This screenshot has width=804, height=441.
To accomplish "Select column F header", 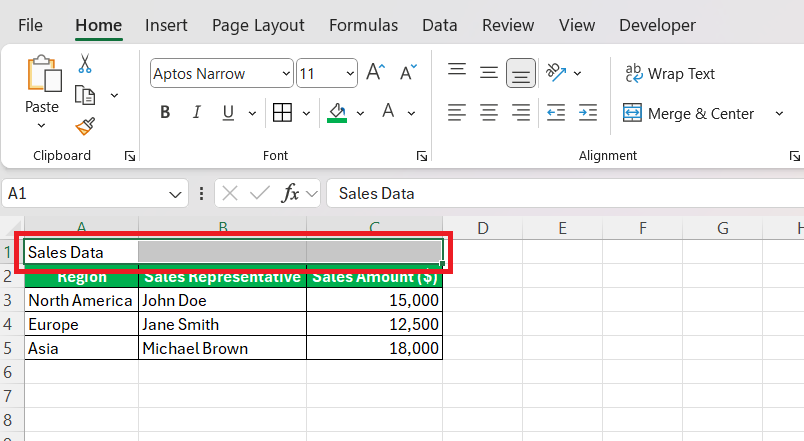I will point(642,228).
